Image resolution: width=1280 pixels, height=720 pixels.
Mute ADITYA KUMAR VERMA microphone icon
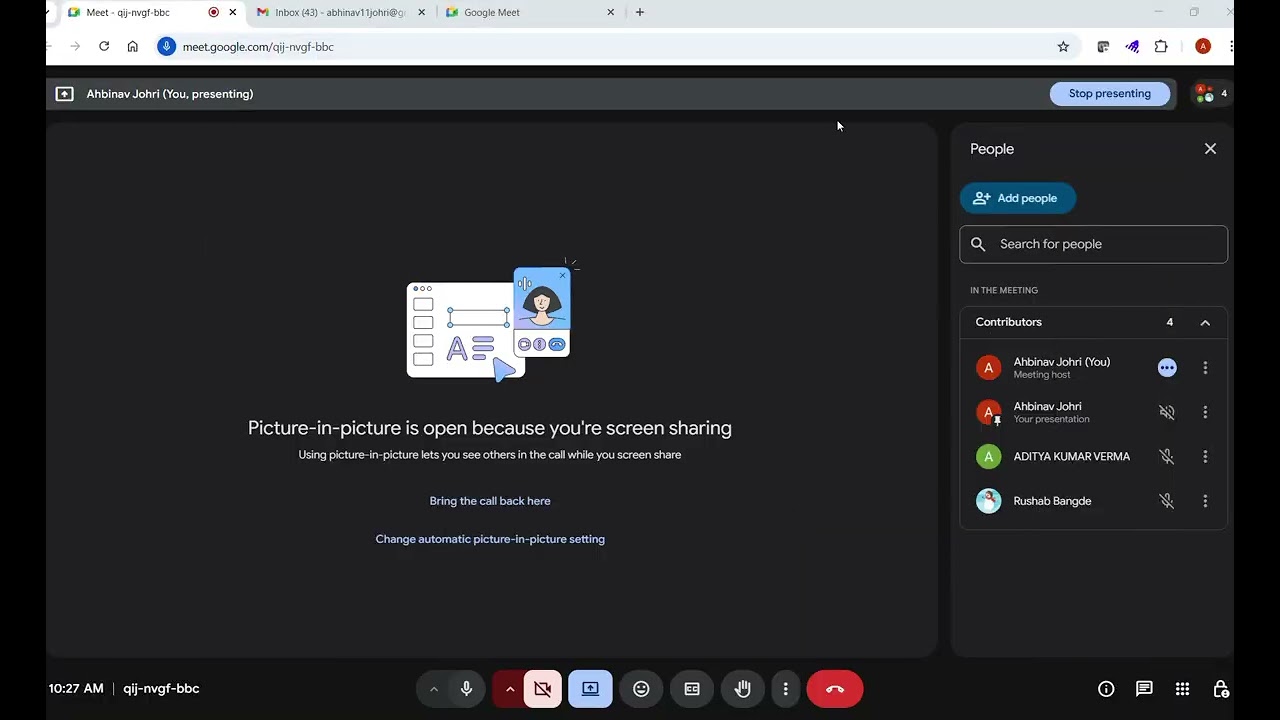(1166, 457)
